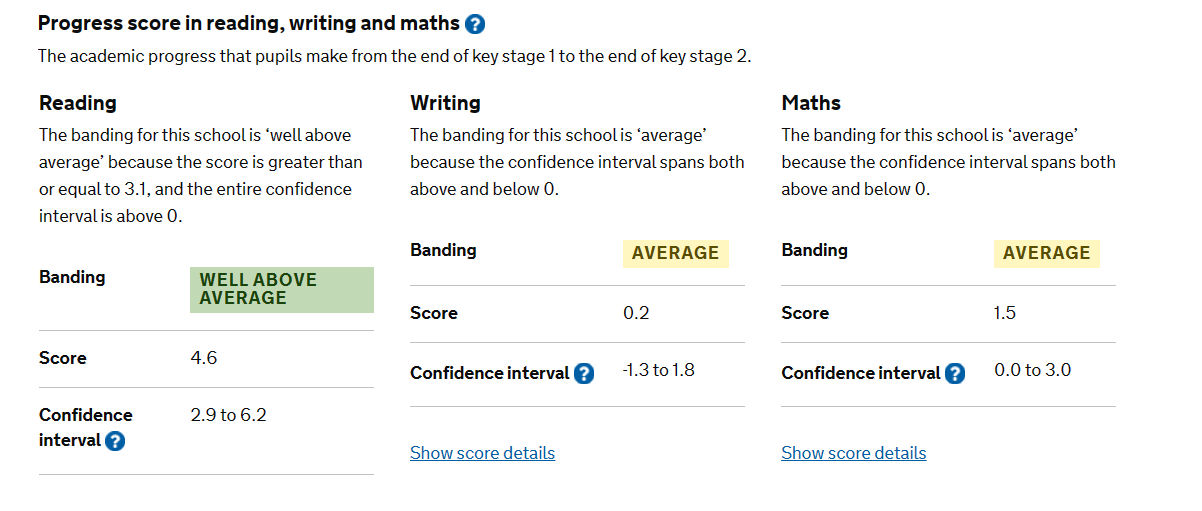Select the Writing score value 0.2
Image resolution: width=1202 pixels, height=511 pixels.
coord(636,313)
